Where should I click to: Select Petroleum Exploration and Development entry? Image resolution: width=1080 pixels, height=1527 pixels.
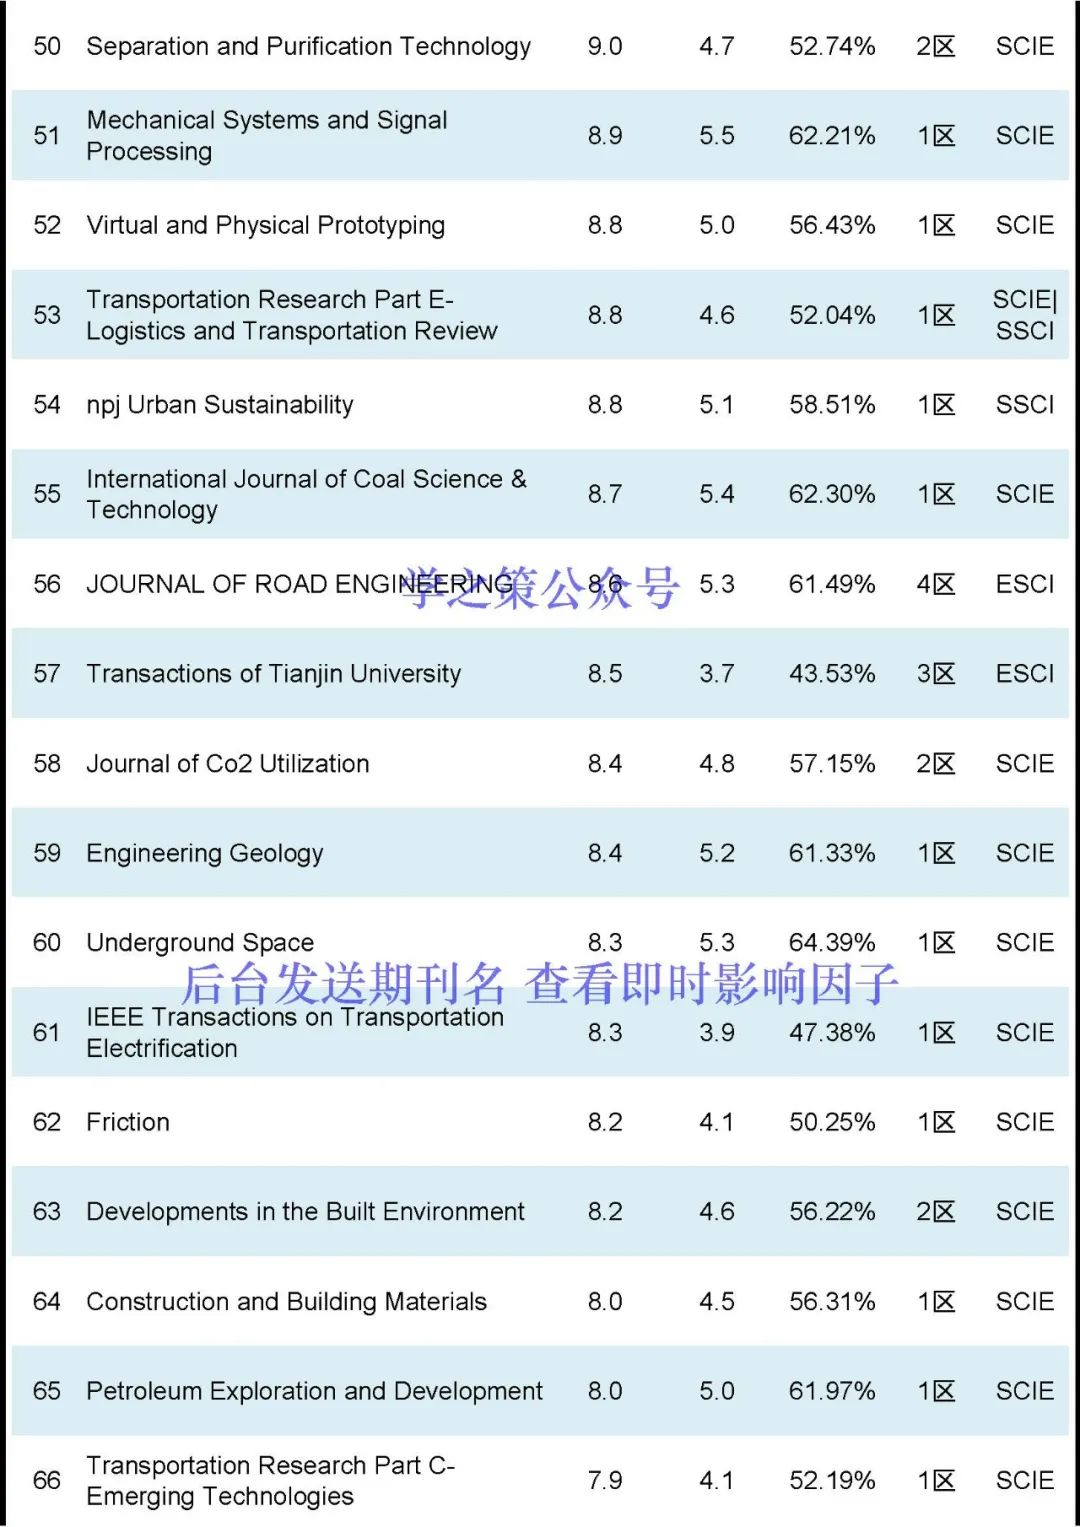click(x=314, y=1391)
